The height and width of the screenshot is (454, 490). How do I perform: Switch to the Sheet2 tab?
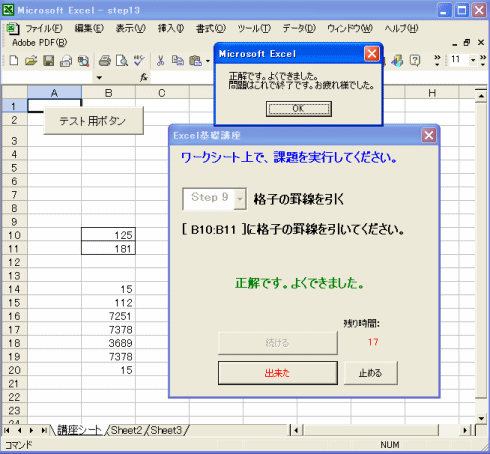click(x=126, y=430)
